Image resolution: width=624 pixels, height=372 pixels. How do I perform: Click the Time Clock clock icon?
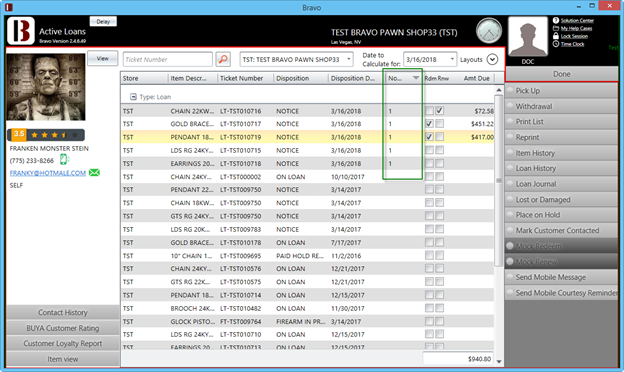pyautogui.click(x=556, y=44)
